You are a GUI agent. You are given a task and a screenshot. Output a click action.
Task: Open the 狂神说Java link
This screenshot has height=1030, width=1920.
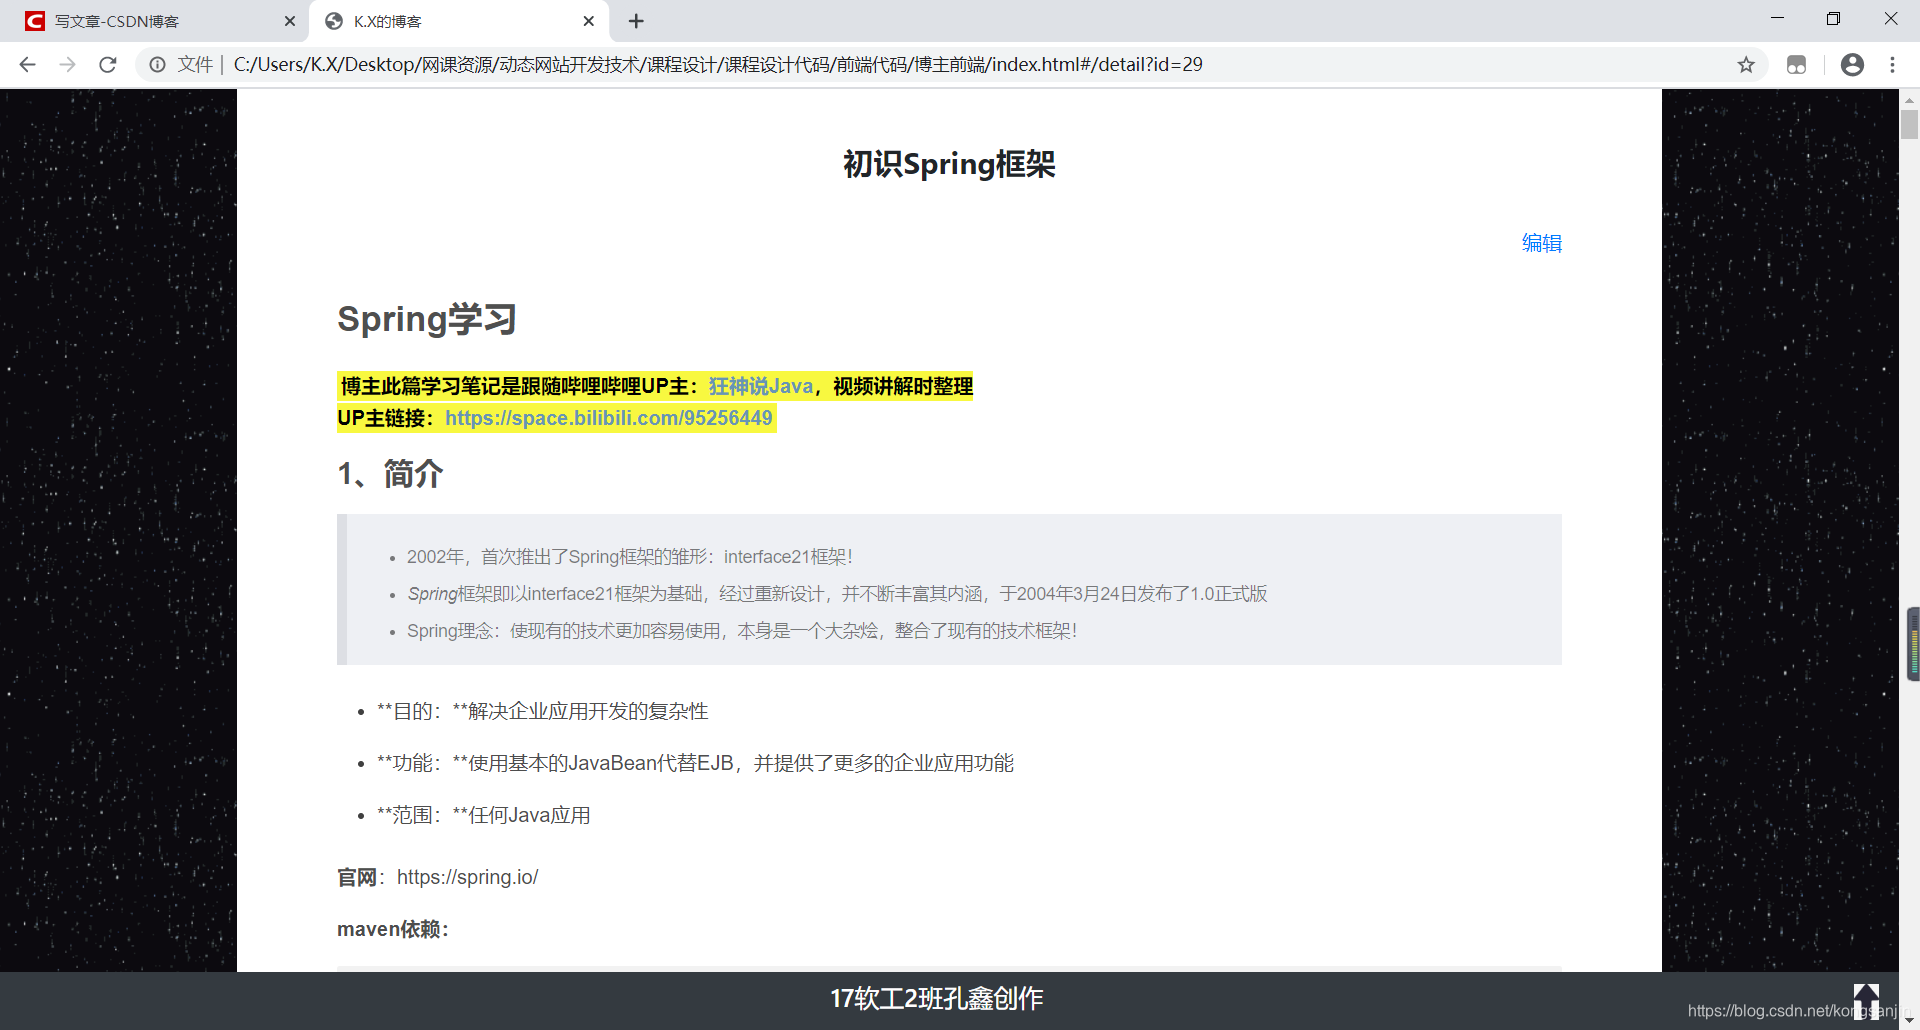[761, 386]
